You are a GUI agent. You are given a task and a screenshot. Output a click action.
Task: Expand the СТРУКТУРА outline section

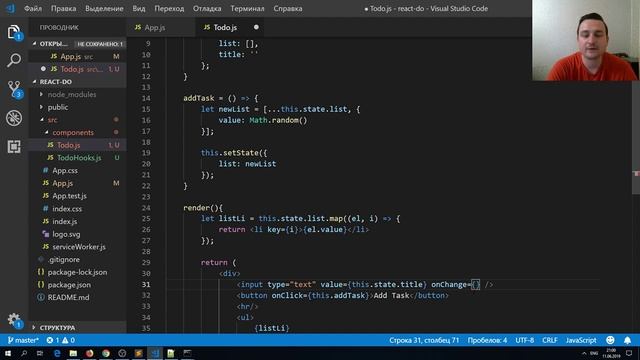[x=57, y=327]
